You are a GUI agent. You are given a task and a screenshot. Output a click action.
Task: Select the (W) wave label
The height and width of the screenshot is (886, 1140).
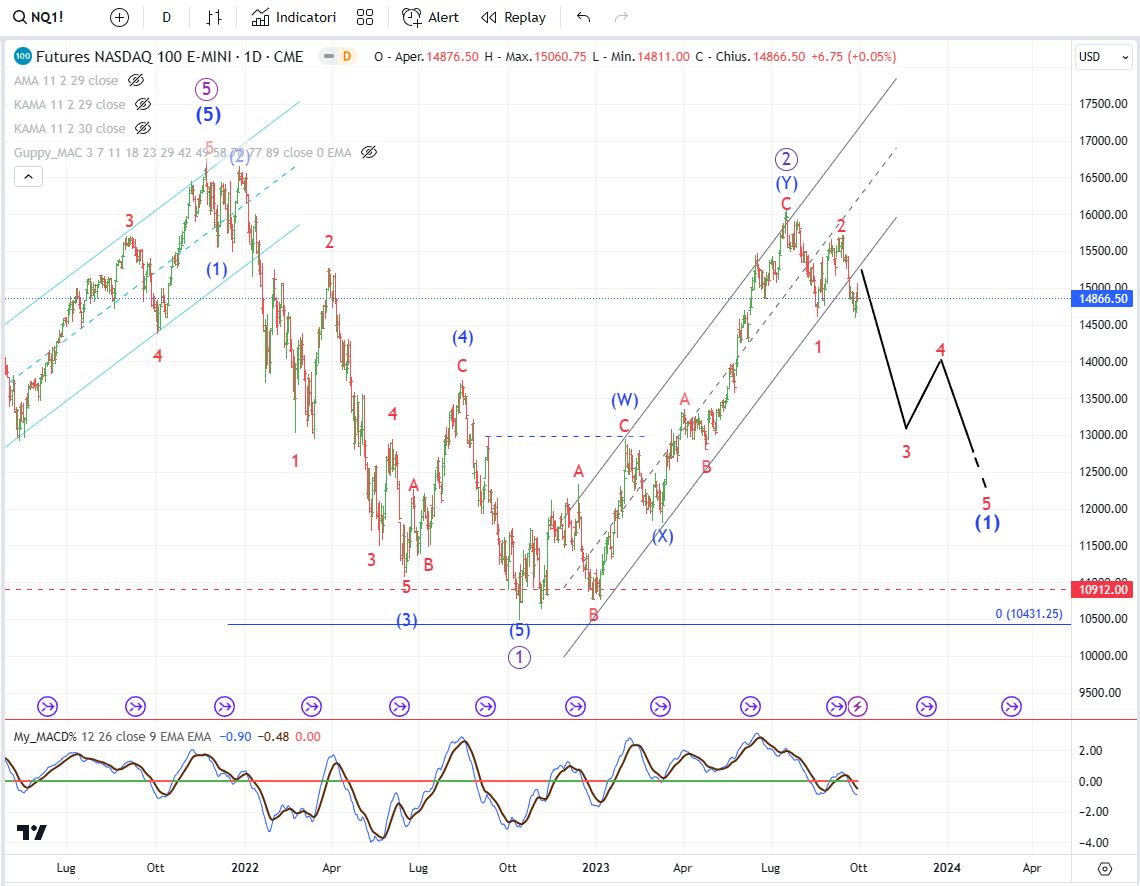(x=625, y=400)
